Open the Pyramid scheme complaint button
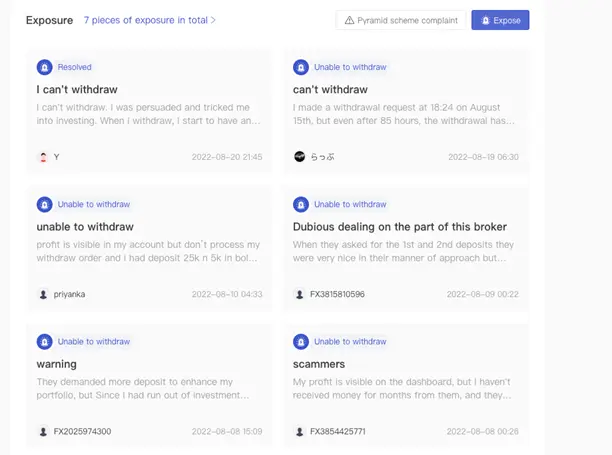Viewport: 612px width, 455px height. [x=401, y=20]
